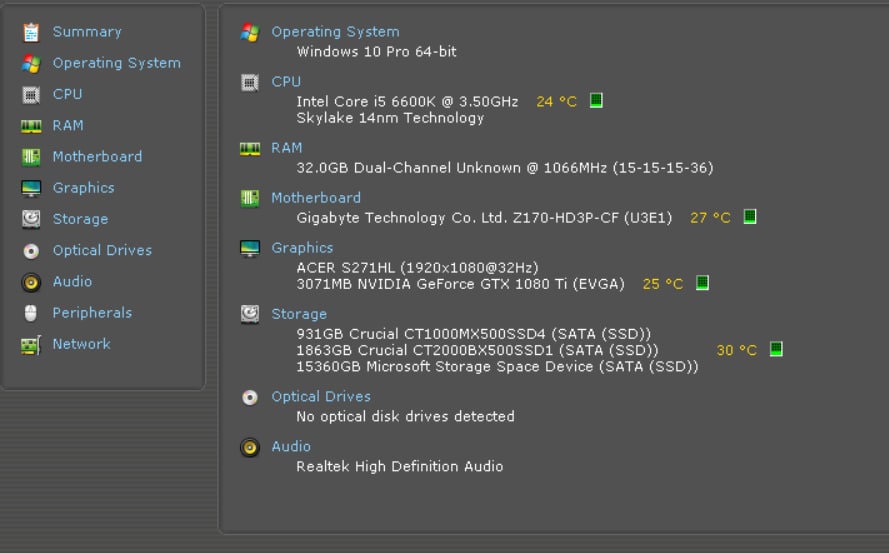The height and width of the screenshot is (553, 889).
Task: Click the Storage drive icon in sidebar
Action: [31, 219]
